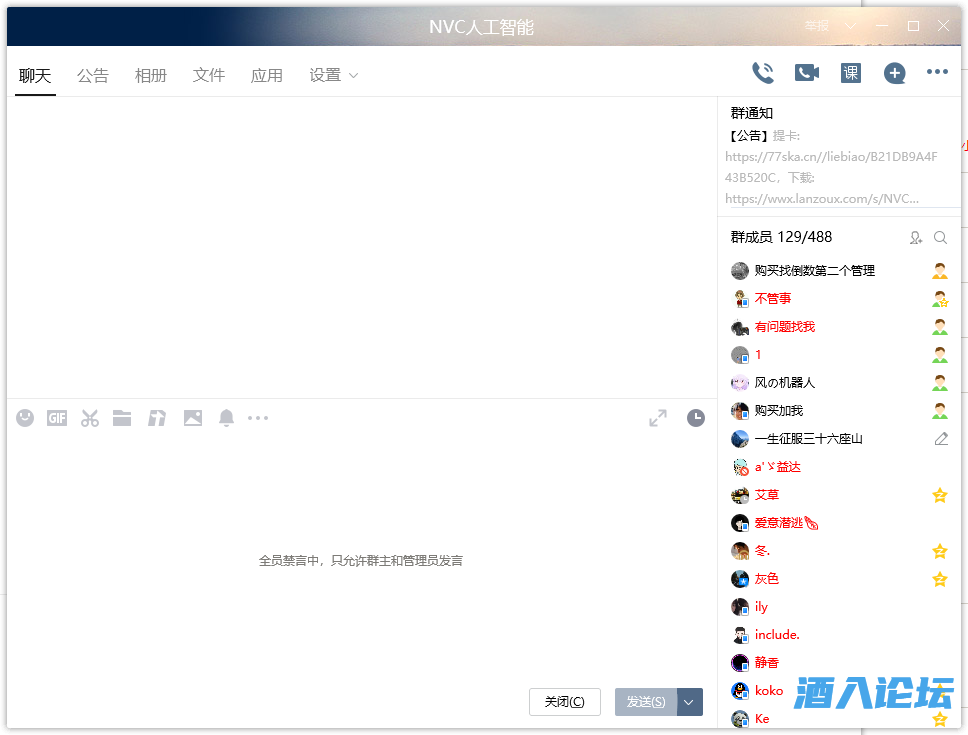Expand the message input area
This screenshot has width=968, height=735.
pyautogui.click(x=657, y=418)
